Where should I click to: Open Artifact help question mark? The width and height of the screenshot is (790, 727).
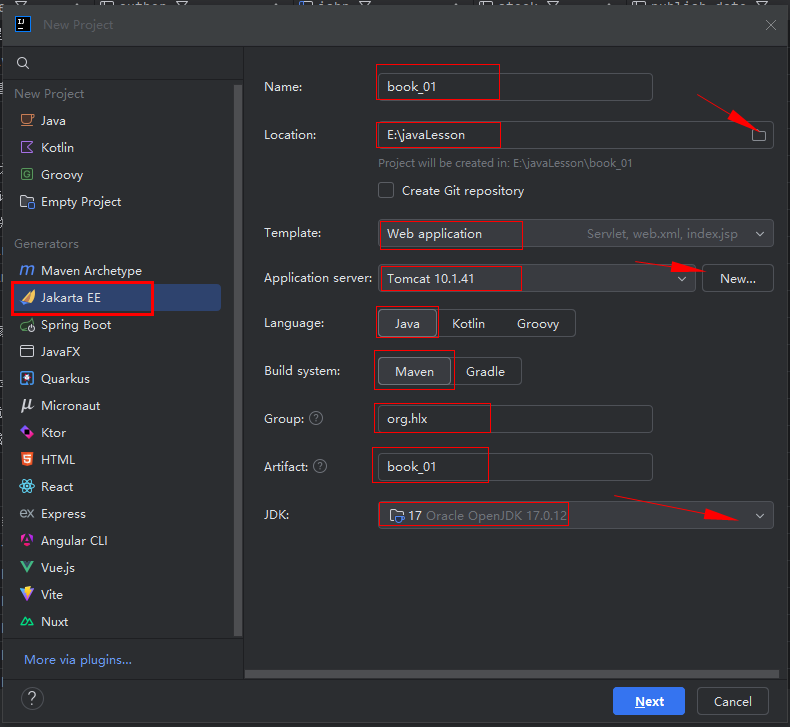point(320,466)
